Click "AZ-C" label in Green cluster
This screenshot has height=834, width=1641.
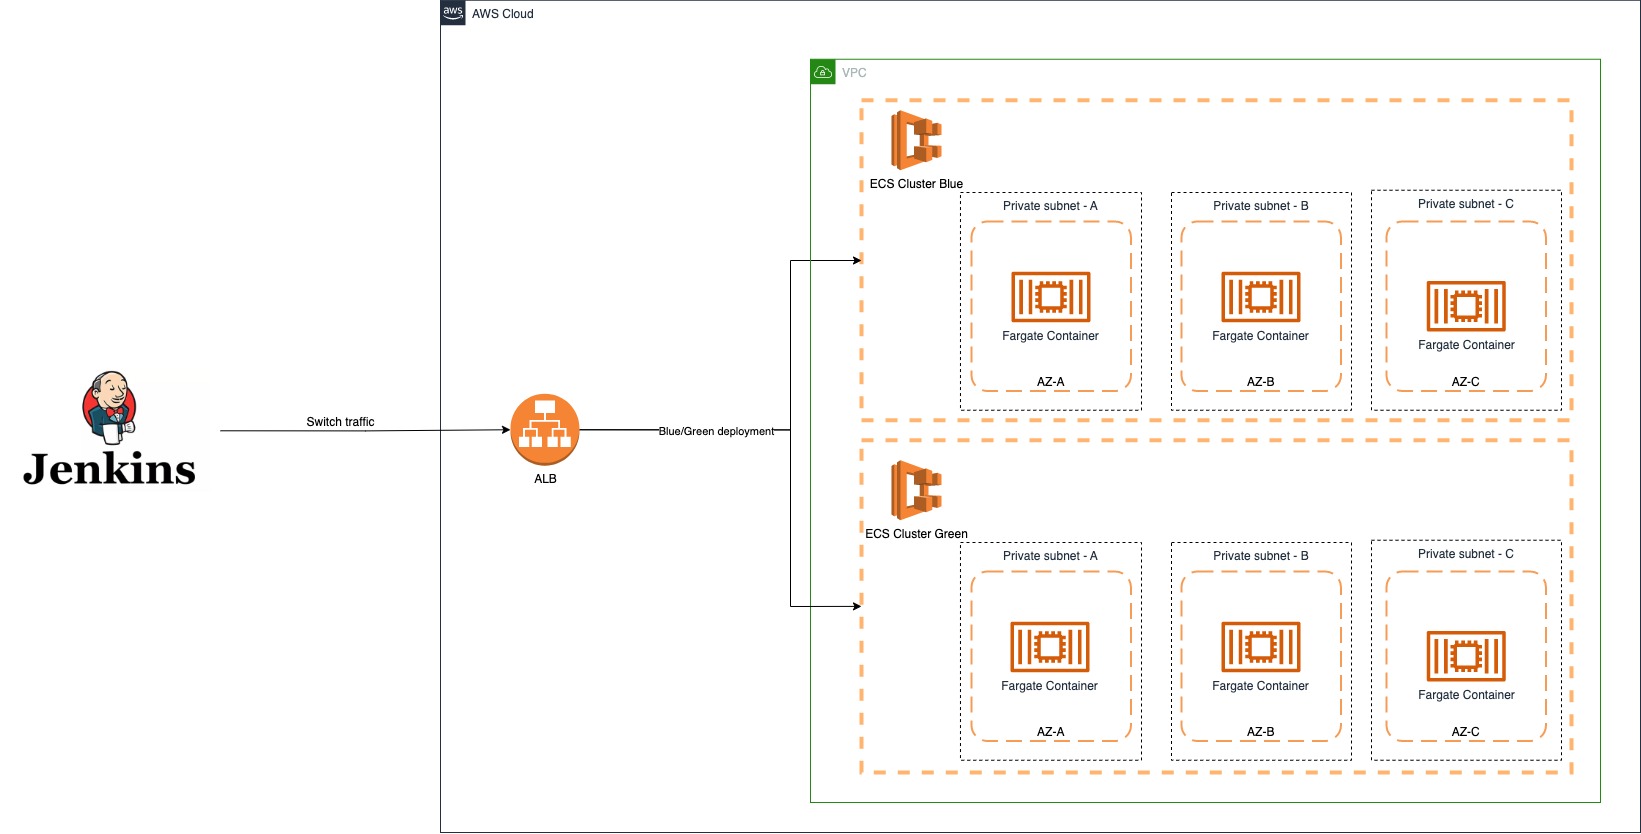(x=1466, y=732)
